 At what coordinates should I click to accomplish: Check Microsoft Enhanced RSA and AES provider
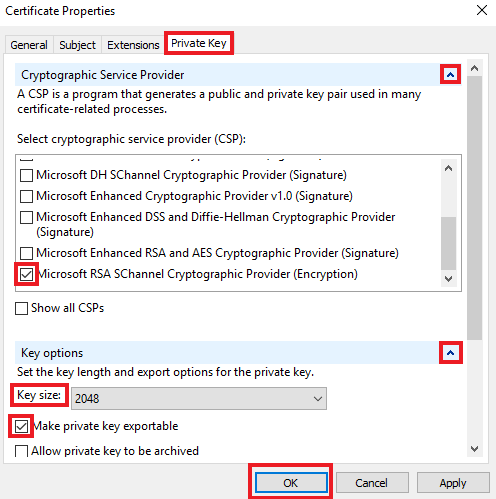(26, 253)
